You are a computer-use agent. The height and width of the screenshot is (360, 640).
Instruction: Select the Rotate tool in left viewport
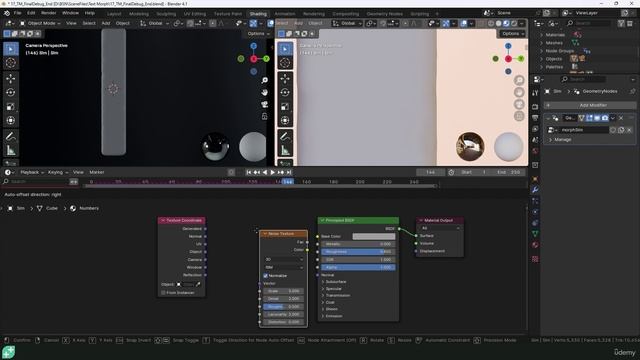pos(11,93)
